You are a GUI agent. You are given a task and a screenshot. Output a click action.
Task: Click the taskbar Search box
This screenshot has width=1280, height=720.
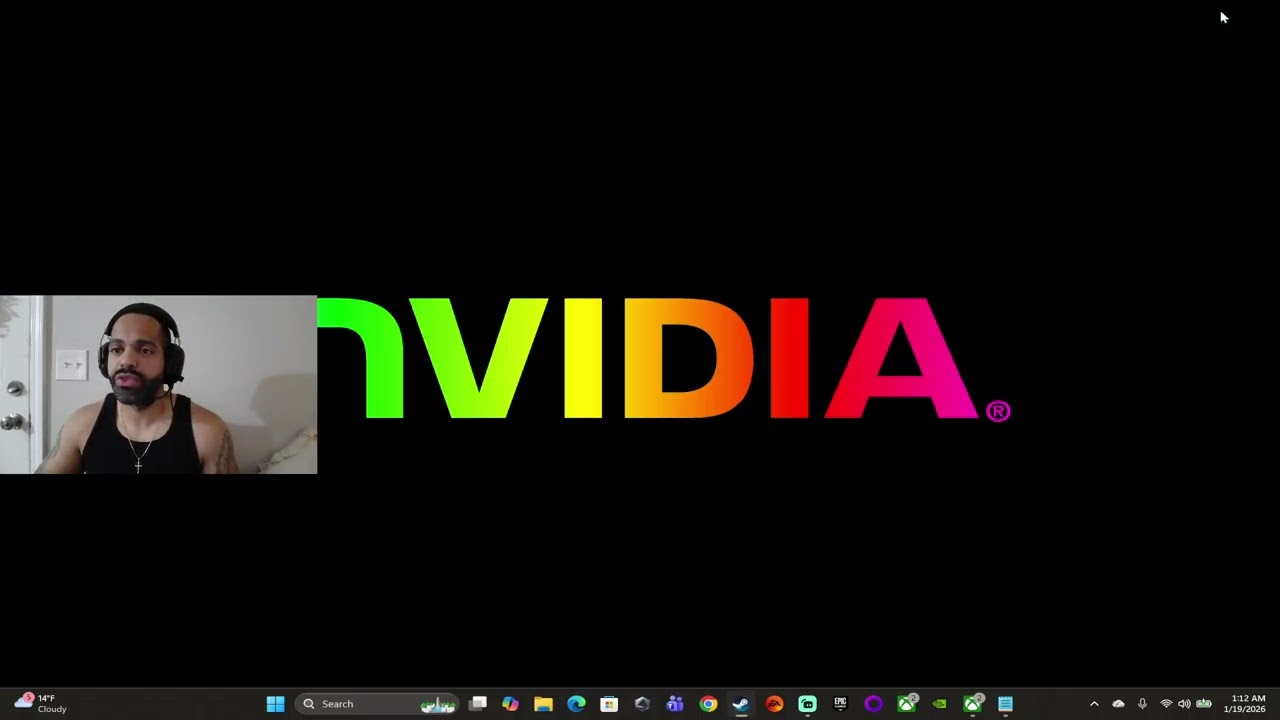coord(377,704)
